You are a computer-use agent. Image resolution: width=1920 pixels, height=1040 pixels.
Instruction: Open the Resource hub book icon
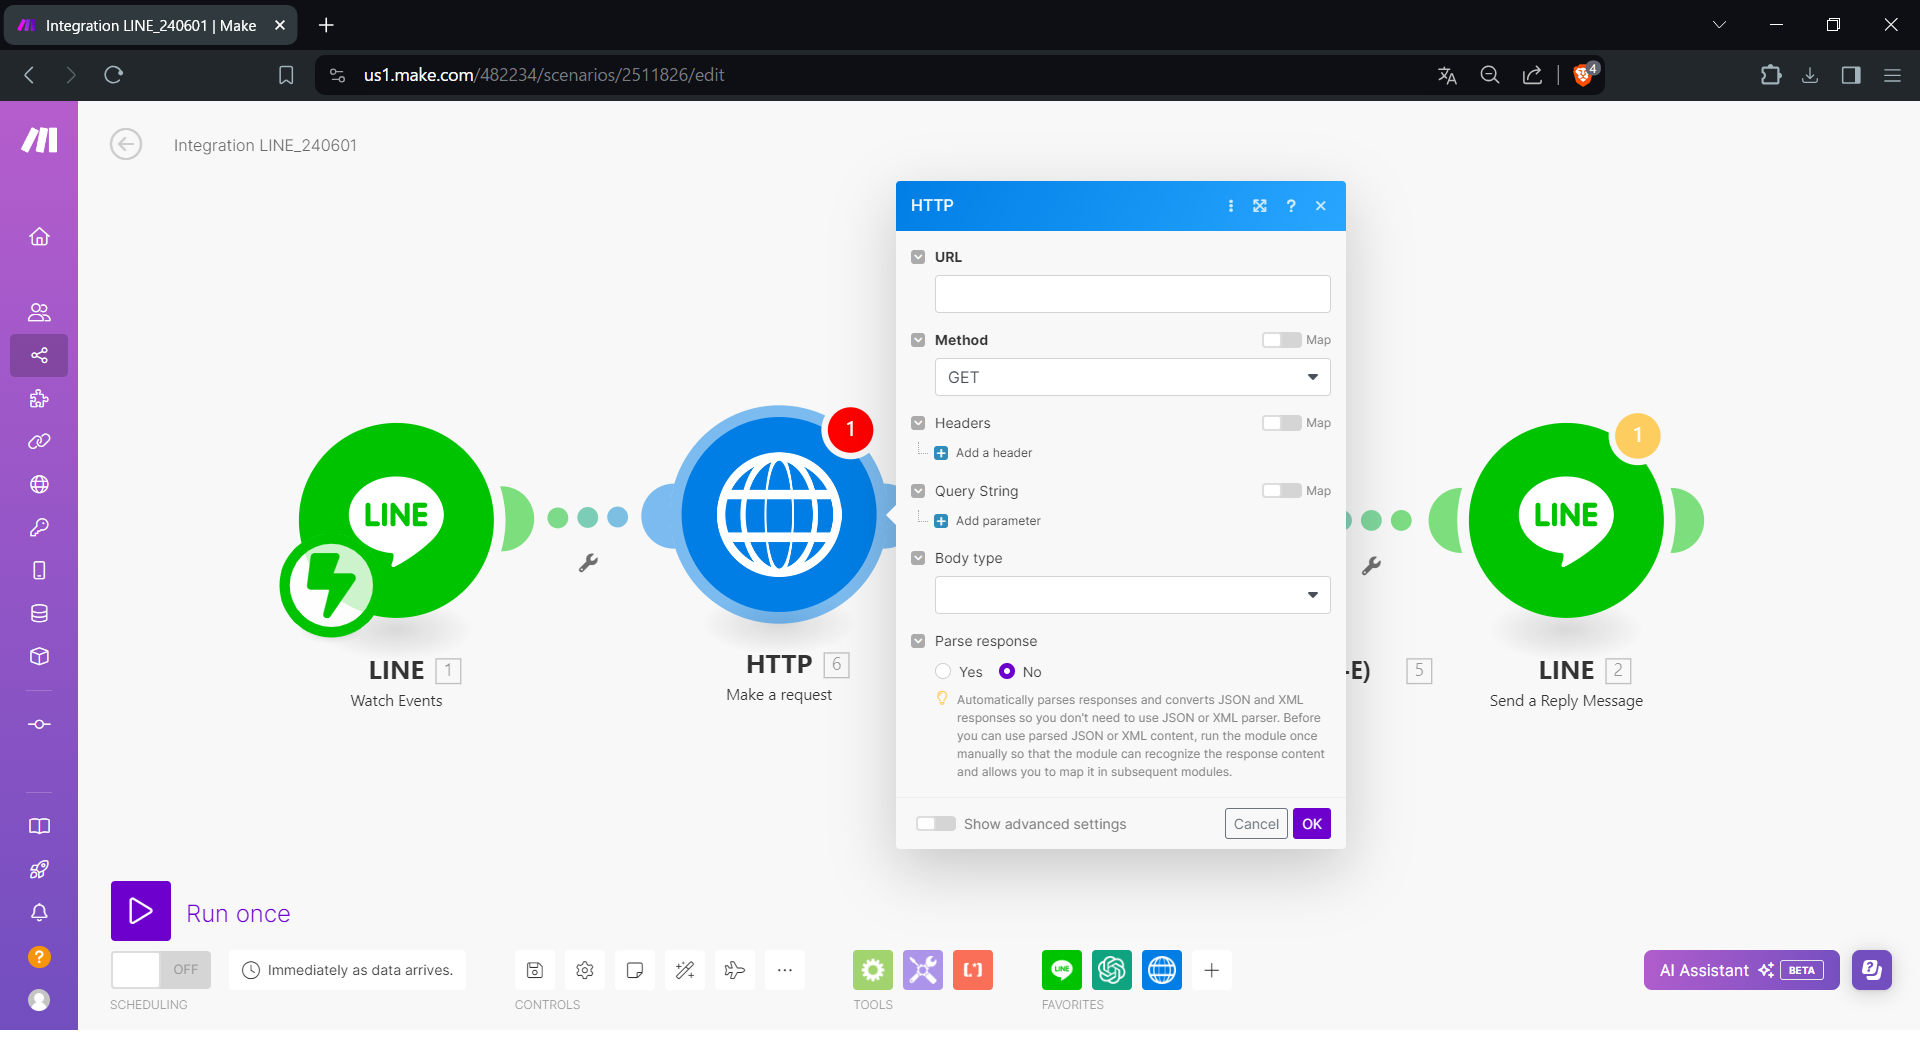click(x=39, y=826)
